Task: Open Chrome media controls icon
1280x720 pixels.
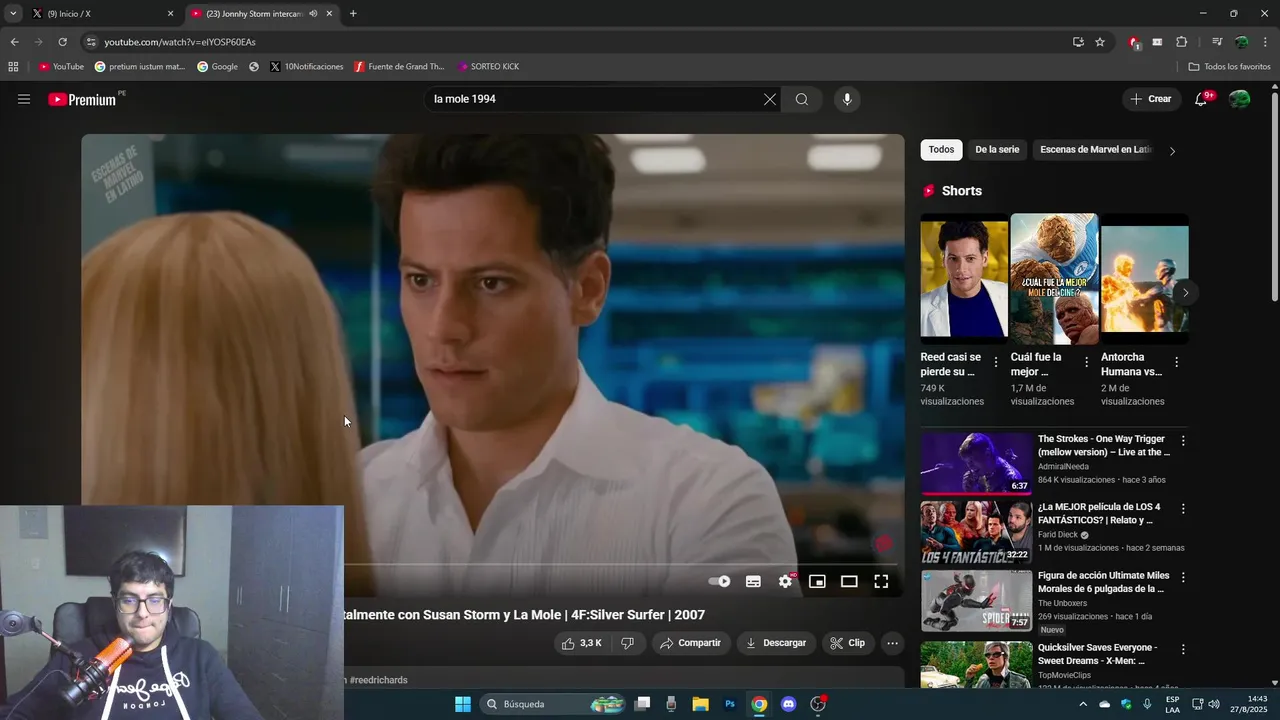Action: [1216, 42]
